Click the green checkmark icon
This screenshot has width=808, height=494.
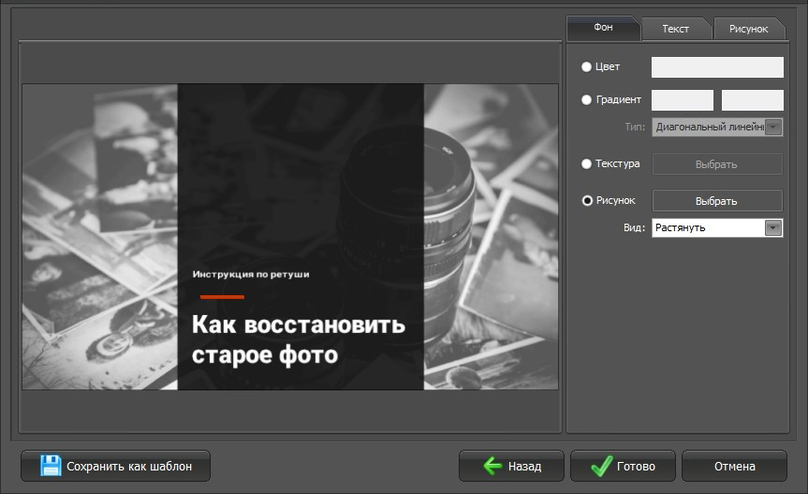(x=601, y=466)
